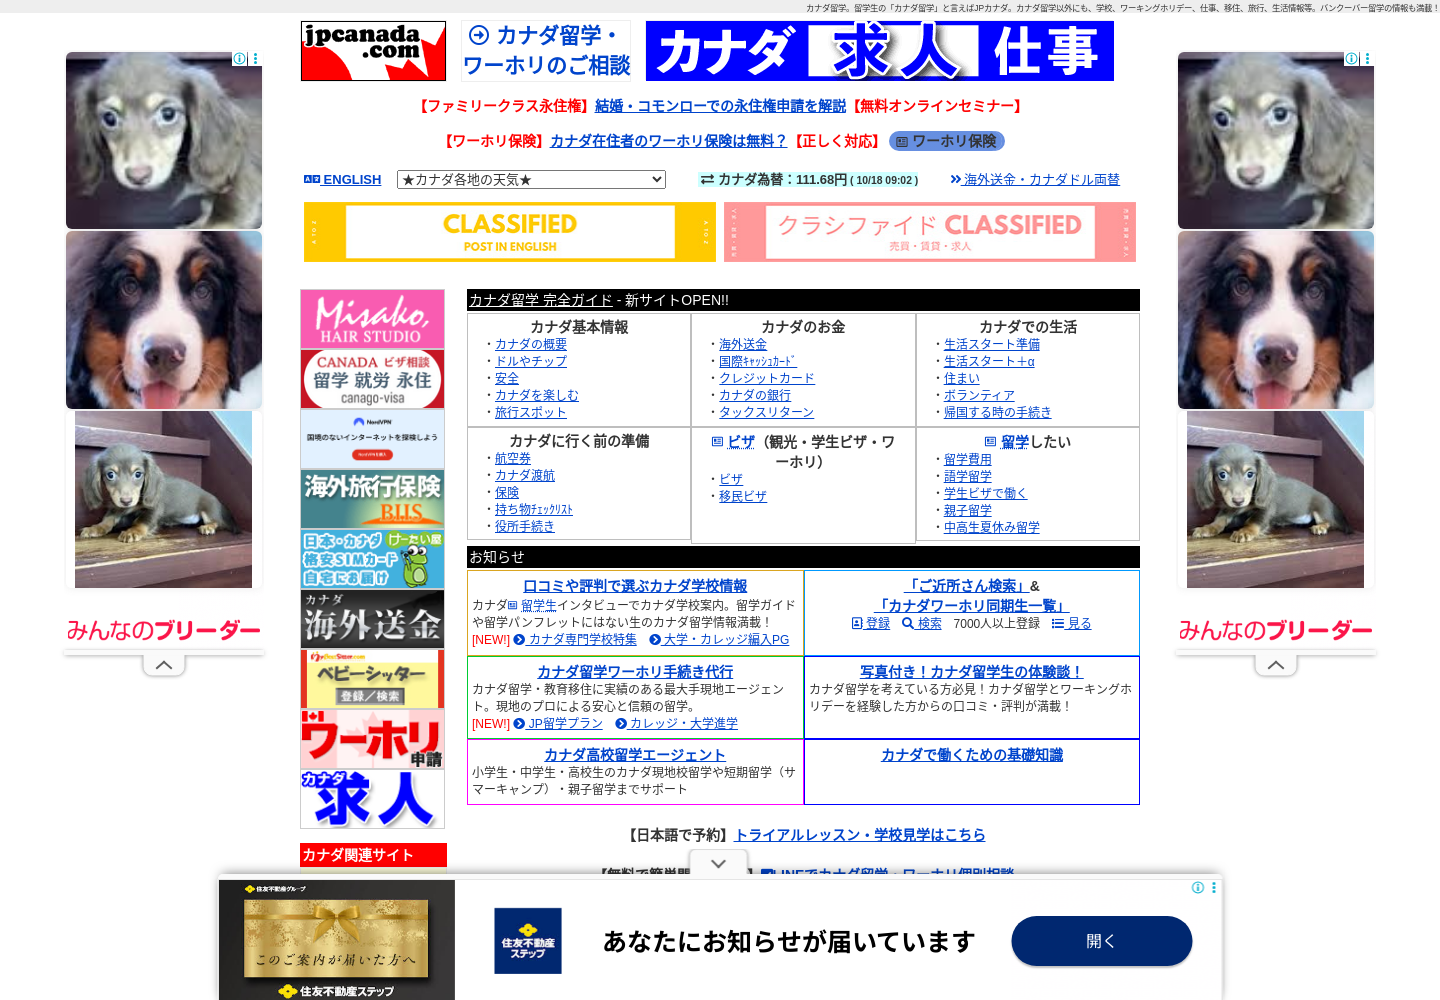Expand the left みんなのブリーダー ad chevron
The image size is (1440, 1000).
click(164, 665)
